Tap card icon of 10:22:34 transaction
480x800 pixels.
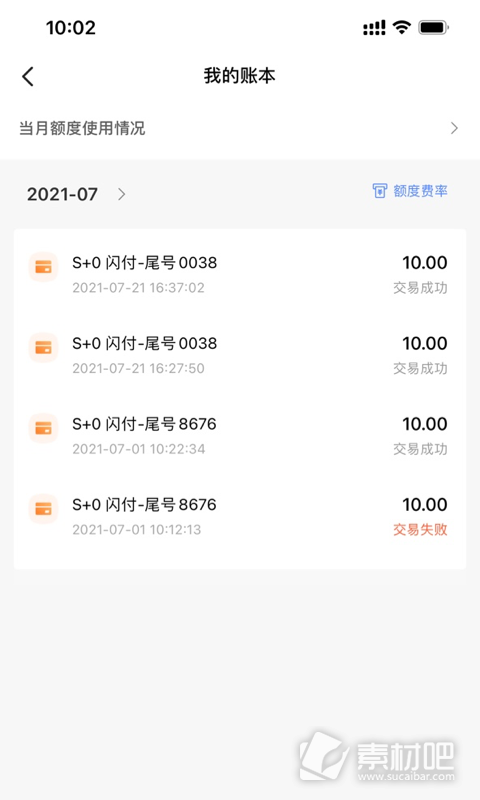pyautogui.click(x=43, y=428)
